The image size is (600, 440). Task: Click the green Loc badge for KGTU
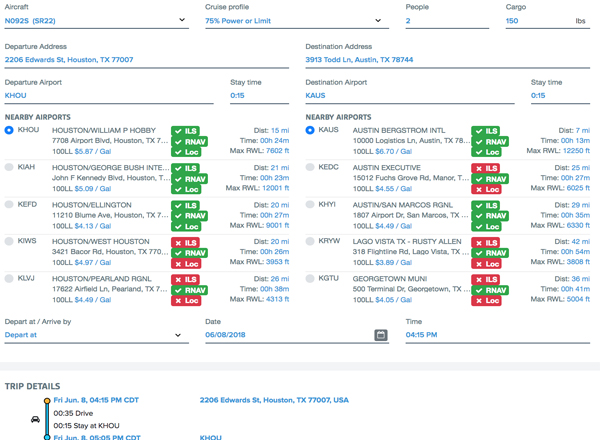coord(488,300)
